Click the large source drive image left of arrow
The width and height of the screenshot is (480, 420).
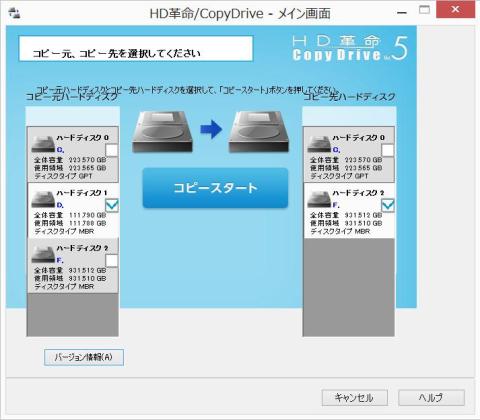[x=162, y=132]
